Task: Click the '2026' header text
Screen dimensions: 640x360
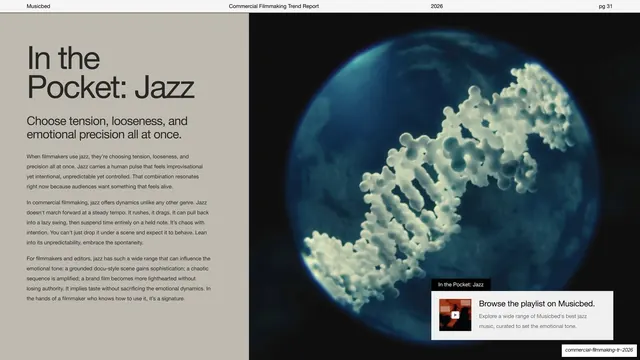Action: [x=437, y=6]
